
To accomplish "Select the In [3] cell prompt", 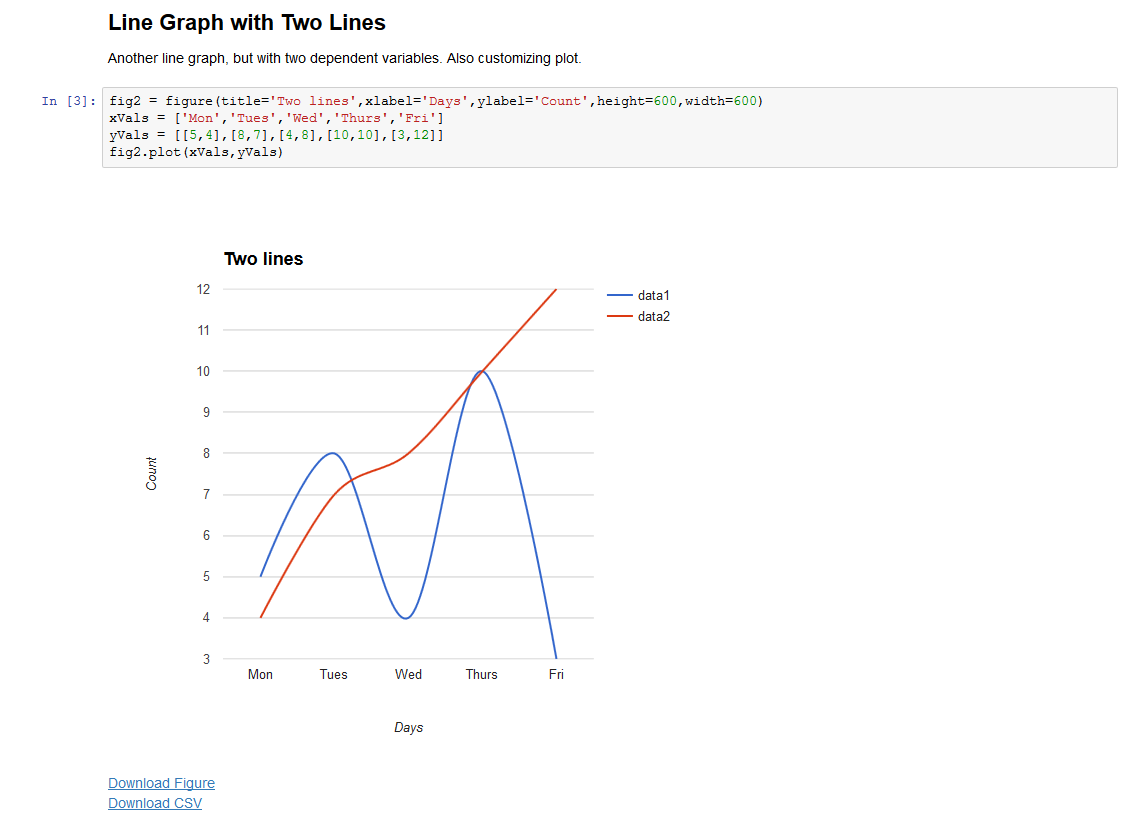I will coord(69,101).
